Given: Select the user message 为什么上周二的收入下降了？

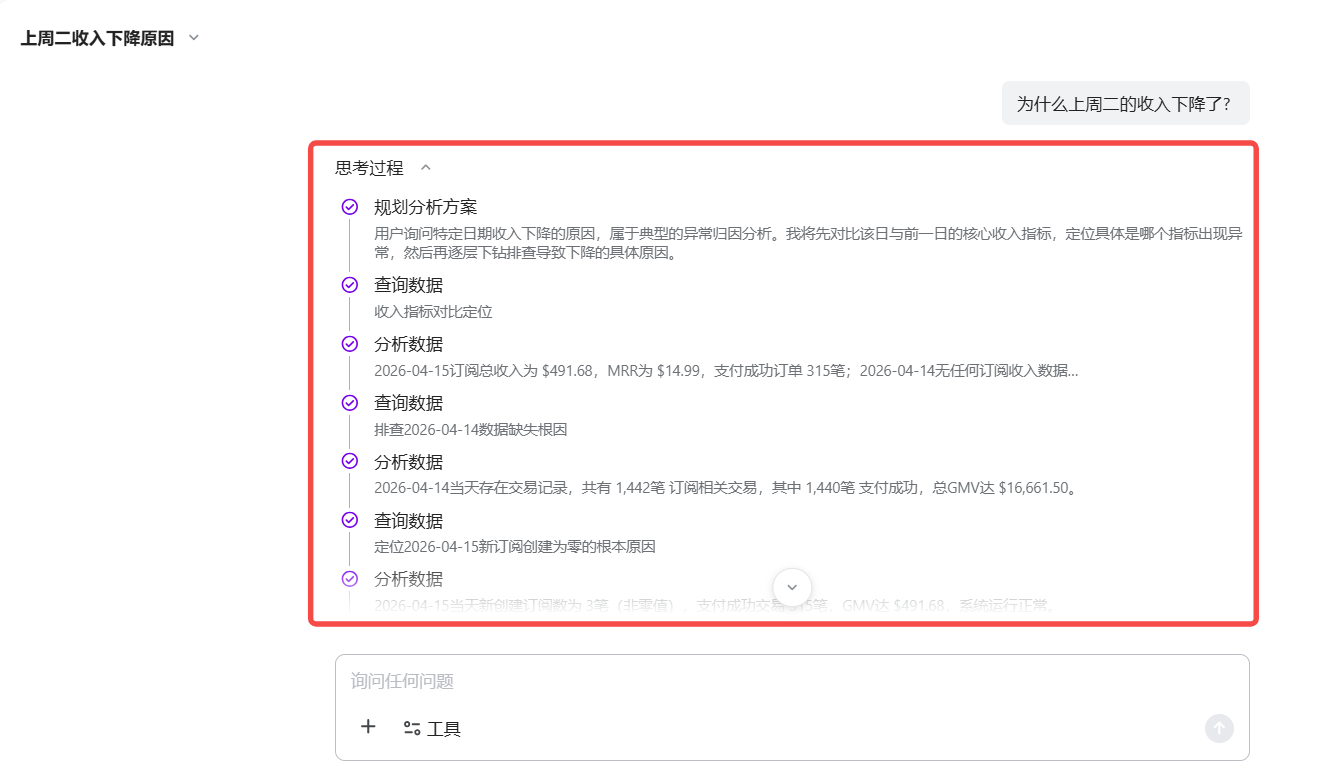Looking at the screenshot, I should click(x=1124, y=103).
